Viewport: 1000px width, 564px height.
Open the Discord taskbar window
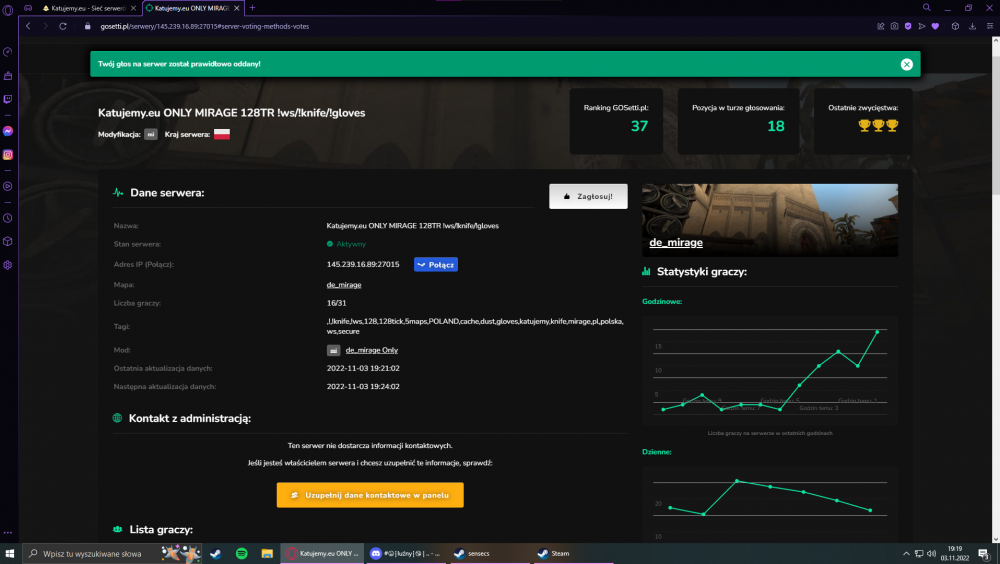[406, 554]
